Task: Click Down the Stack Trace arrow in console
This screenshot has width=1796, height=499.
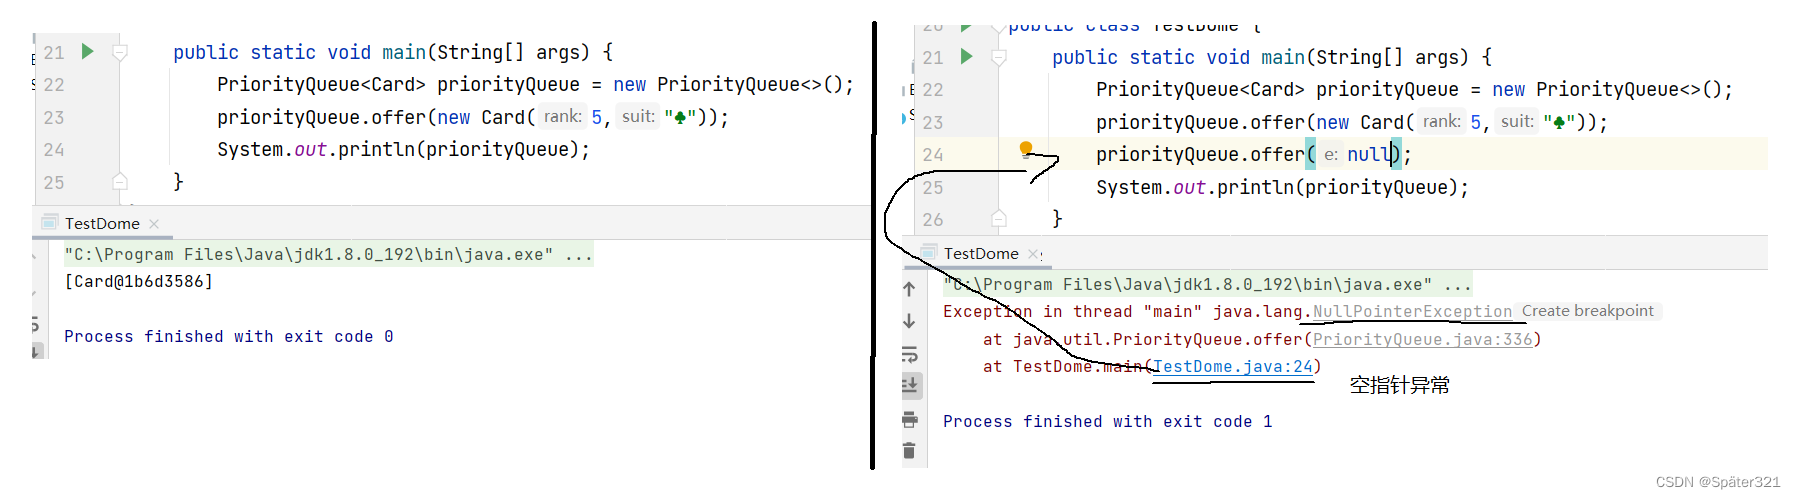Action: [x=909, y=321]
